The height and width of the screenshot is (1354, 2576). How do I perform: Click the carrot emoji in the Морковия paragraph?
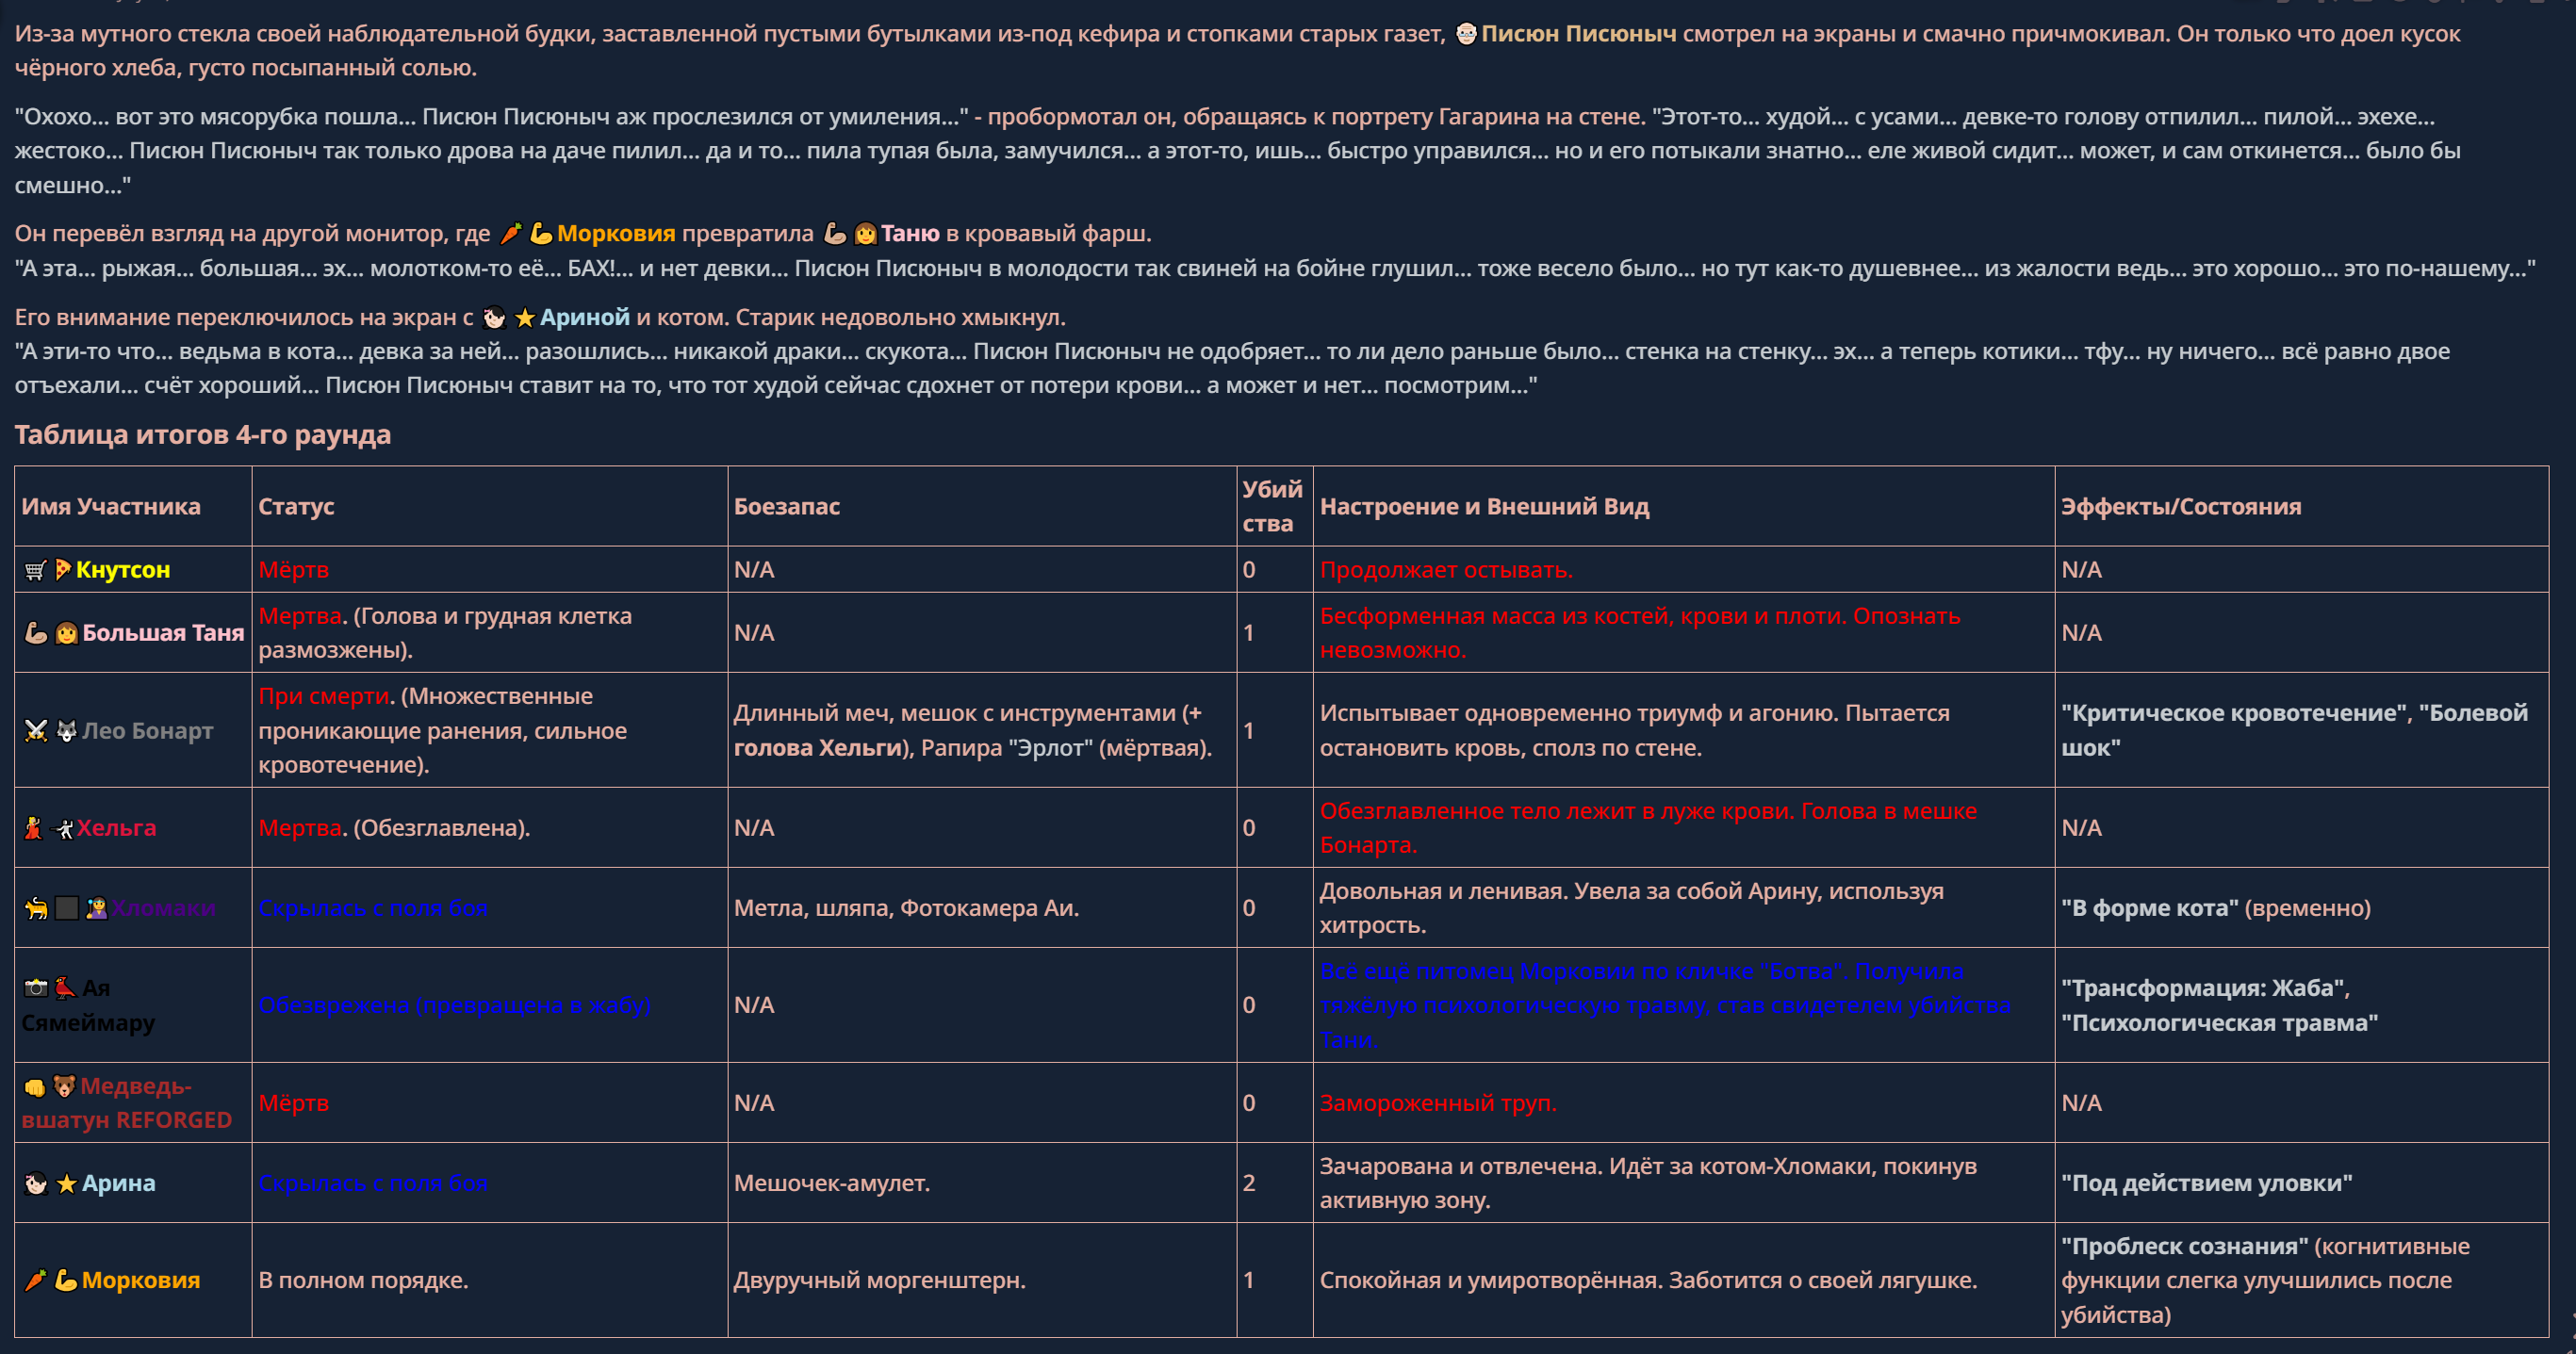pos(510,233)
